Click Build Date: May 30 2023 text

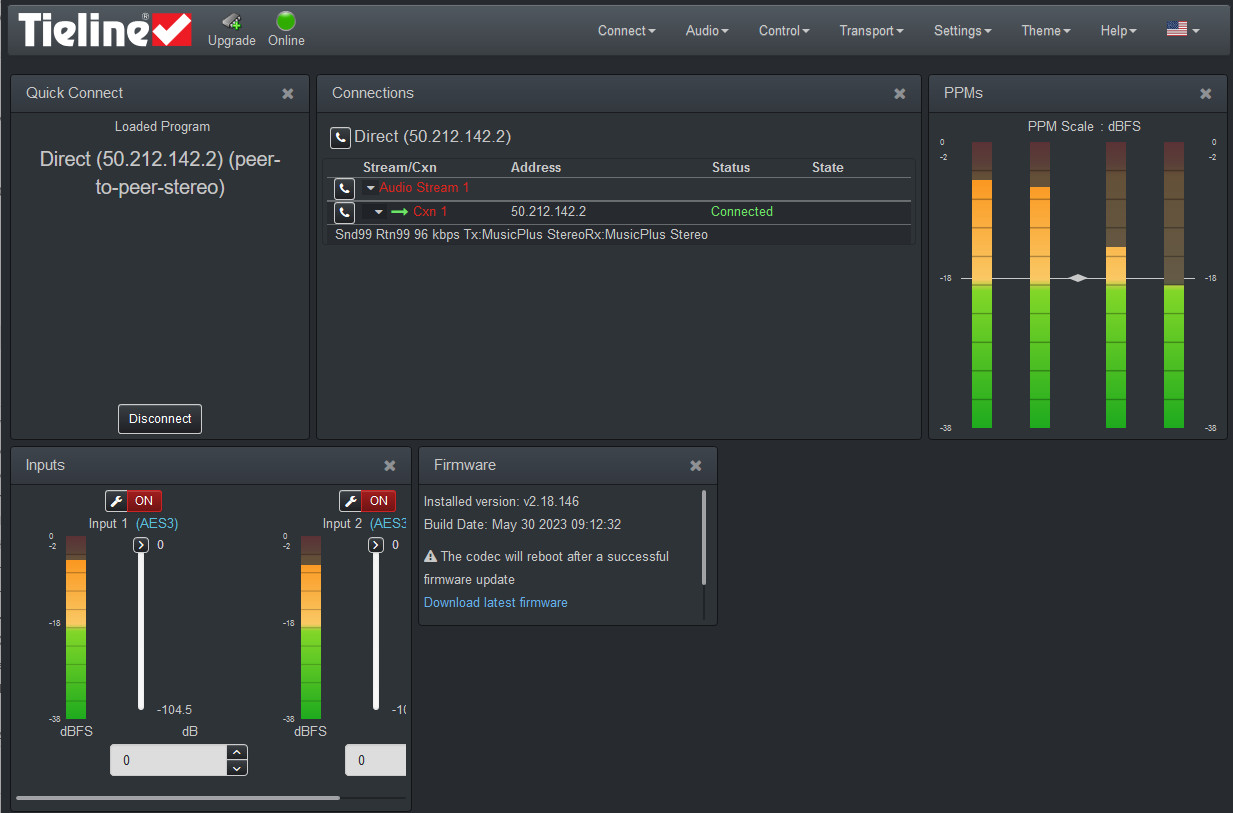click(x=523, y=524)
